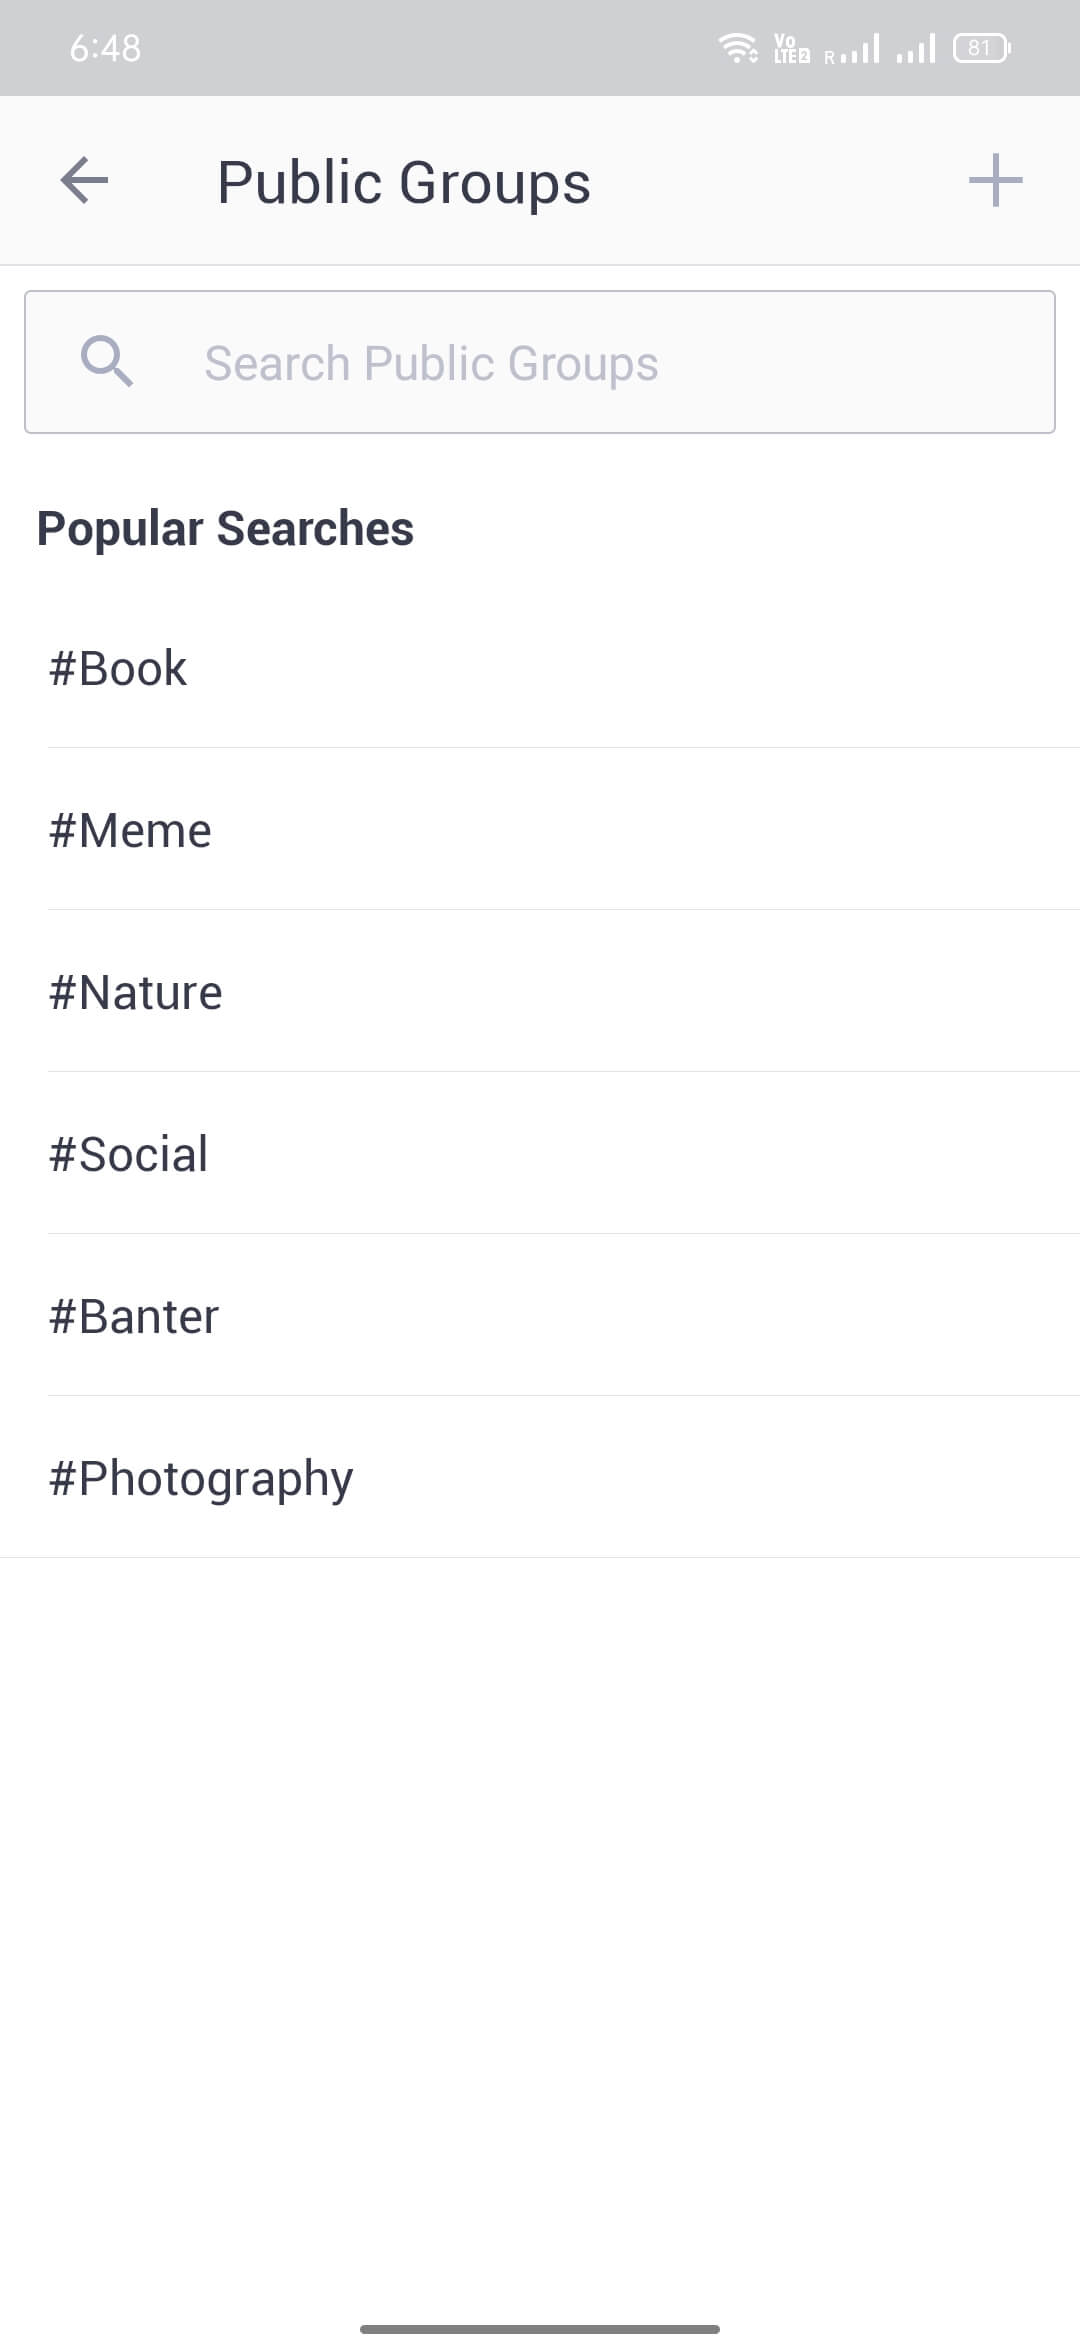Viewport: 1080px width, 2340px height.
Task: Tap the VoLTE status indicator
Action: pyautogui.click(x=791, y=48)
